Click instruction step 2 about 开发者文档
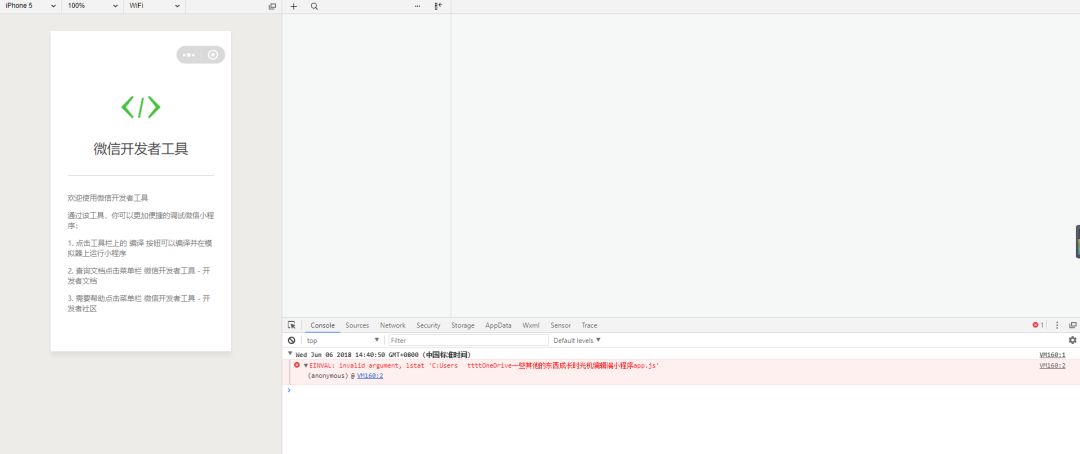This screenshot has height=454, width=1080. [x=138, y=276]
